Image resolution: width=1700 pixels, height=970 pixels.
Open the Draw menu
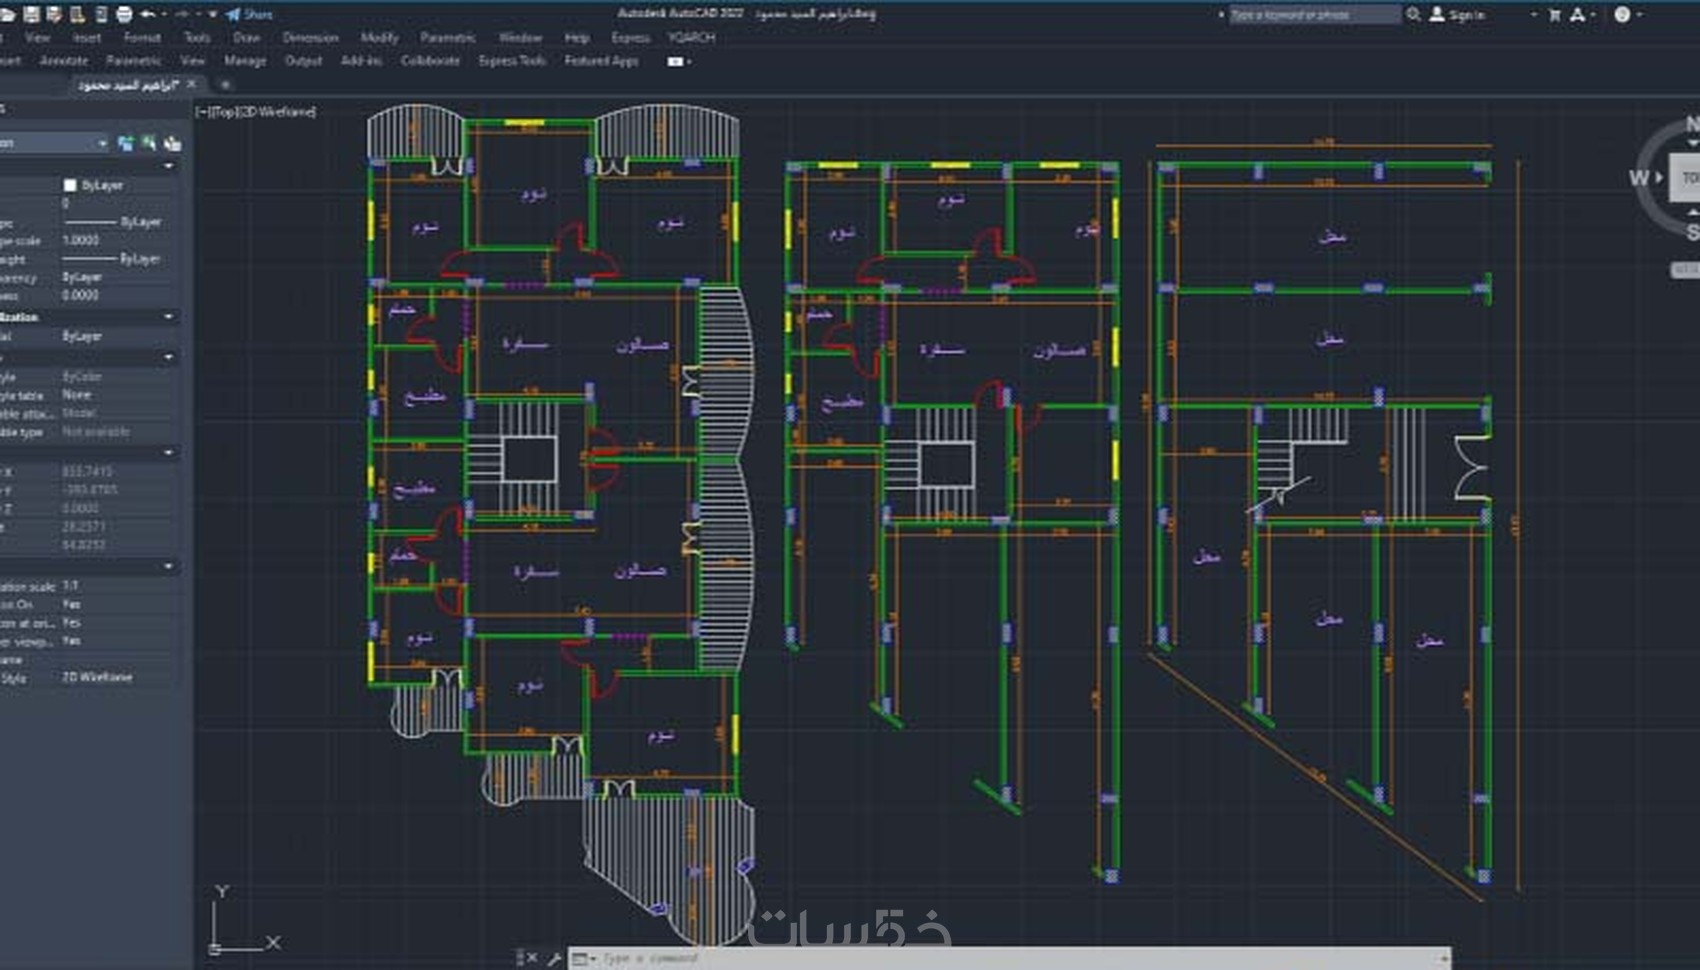click(246, 37)
